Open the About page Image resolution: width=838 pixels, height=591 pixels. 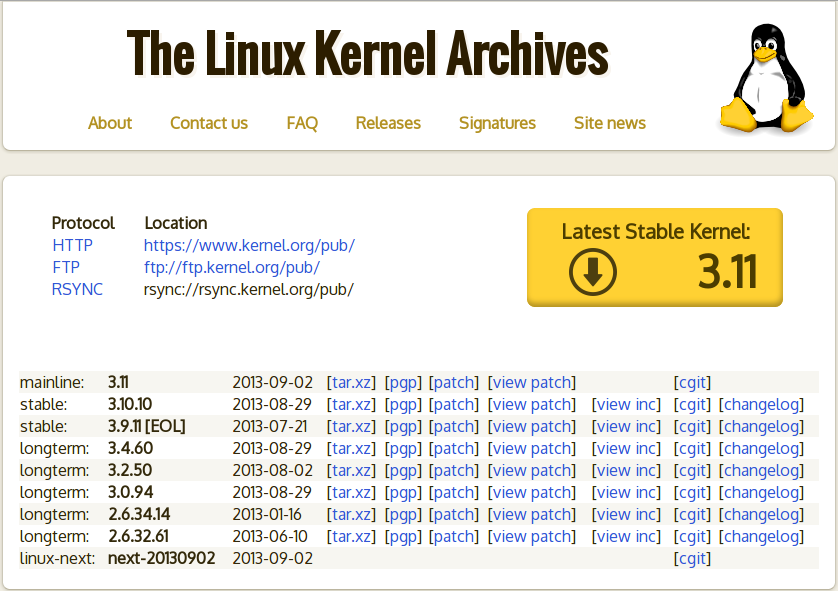pos(110,123)
